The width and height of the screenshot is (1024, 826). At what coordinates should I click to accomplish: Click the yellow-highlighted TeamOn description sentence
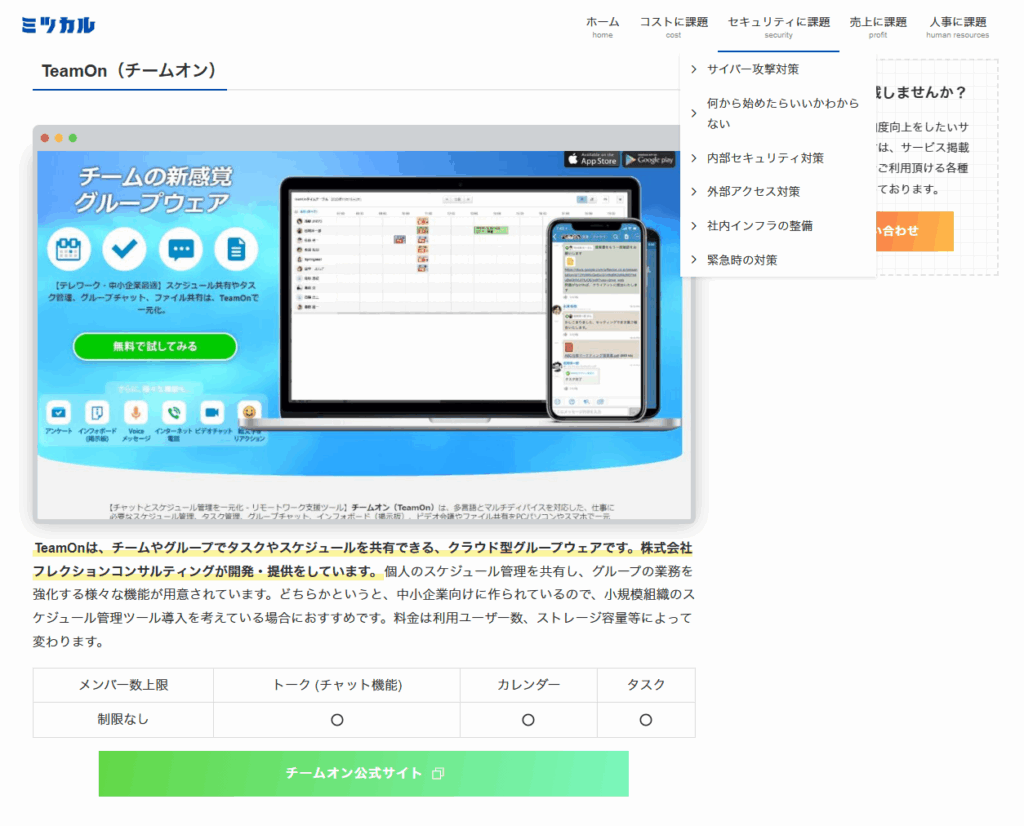[x=362, y=560]
